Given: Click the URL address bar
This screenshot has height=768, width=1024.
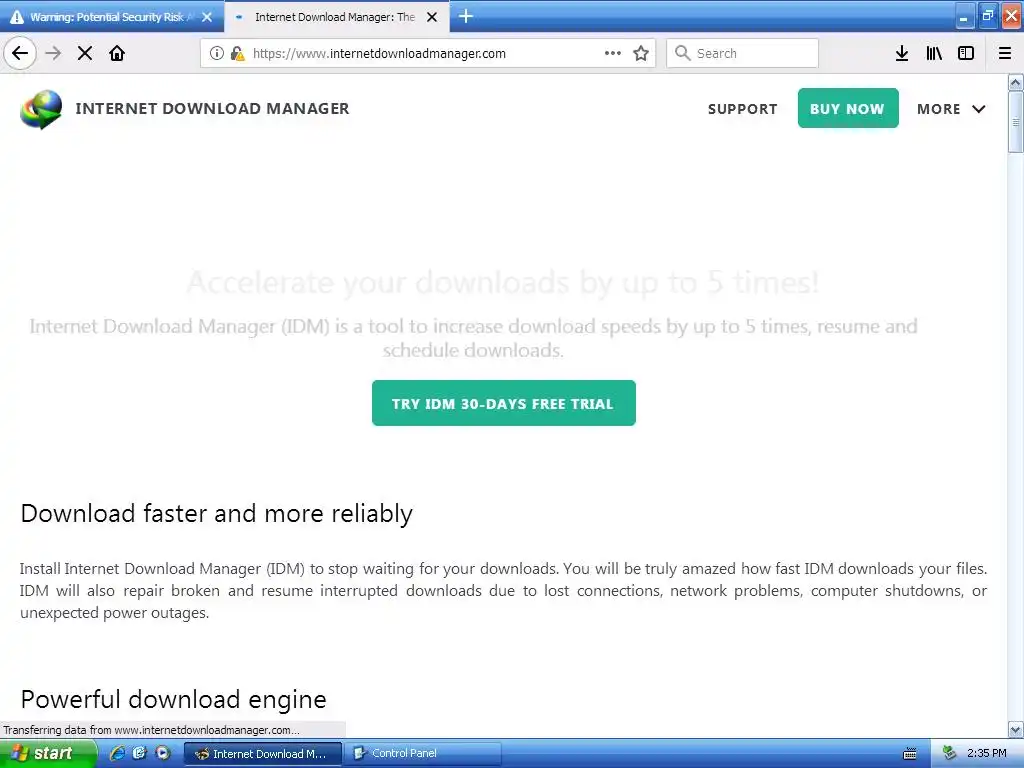Looking at the screenshot, I should point(428,53).
